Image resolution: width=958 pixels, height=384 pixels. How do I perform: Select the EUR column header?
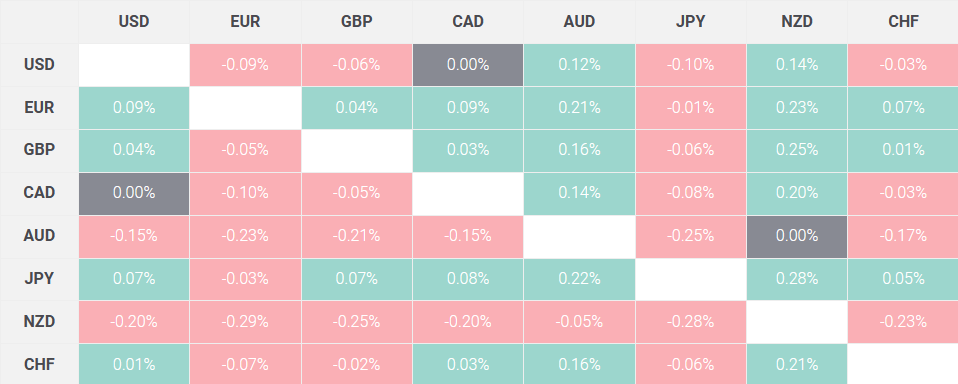coord(246,21)
